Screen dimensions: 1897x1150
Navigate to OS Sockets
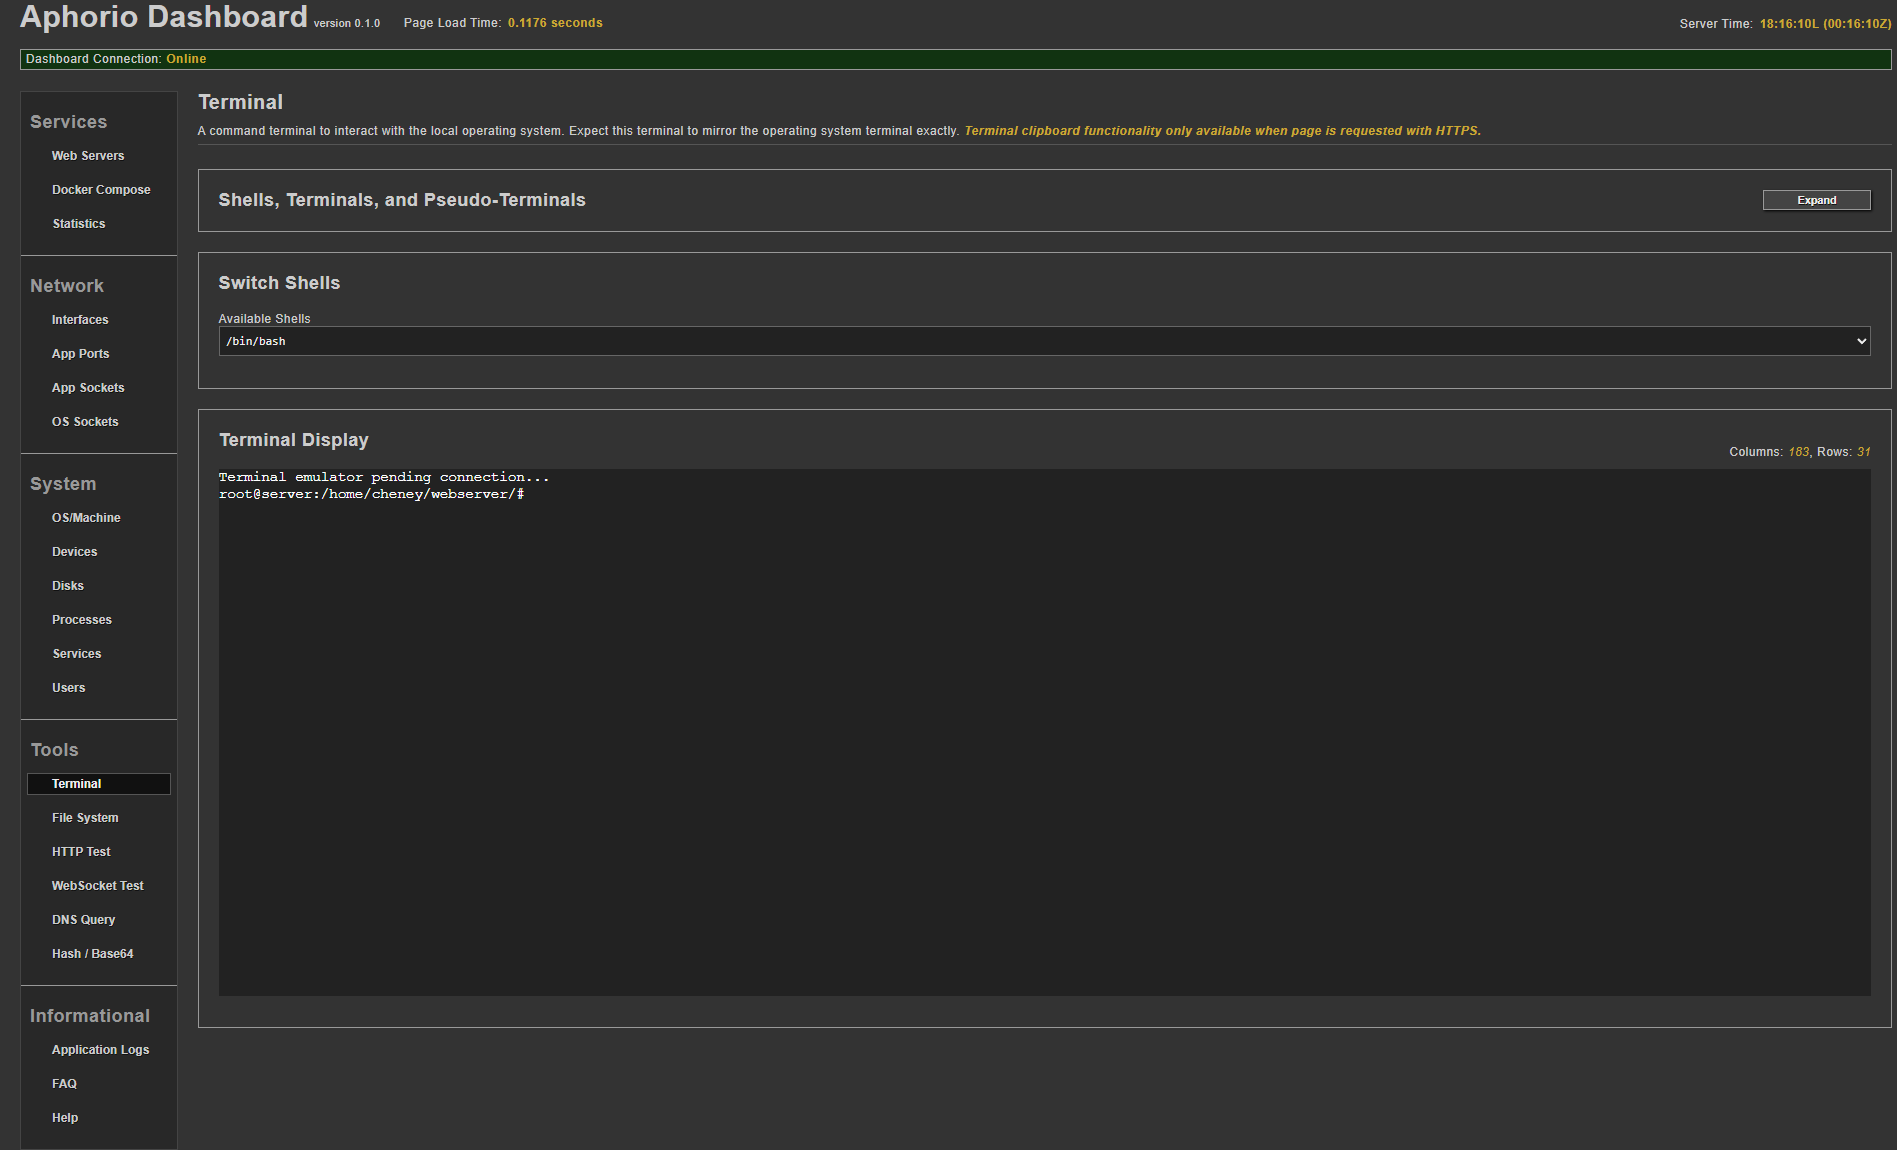coord(85,422)
